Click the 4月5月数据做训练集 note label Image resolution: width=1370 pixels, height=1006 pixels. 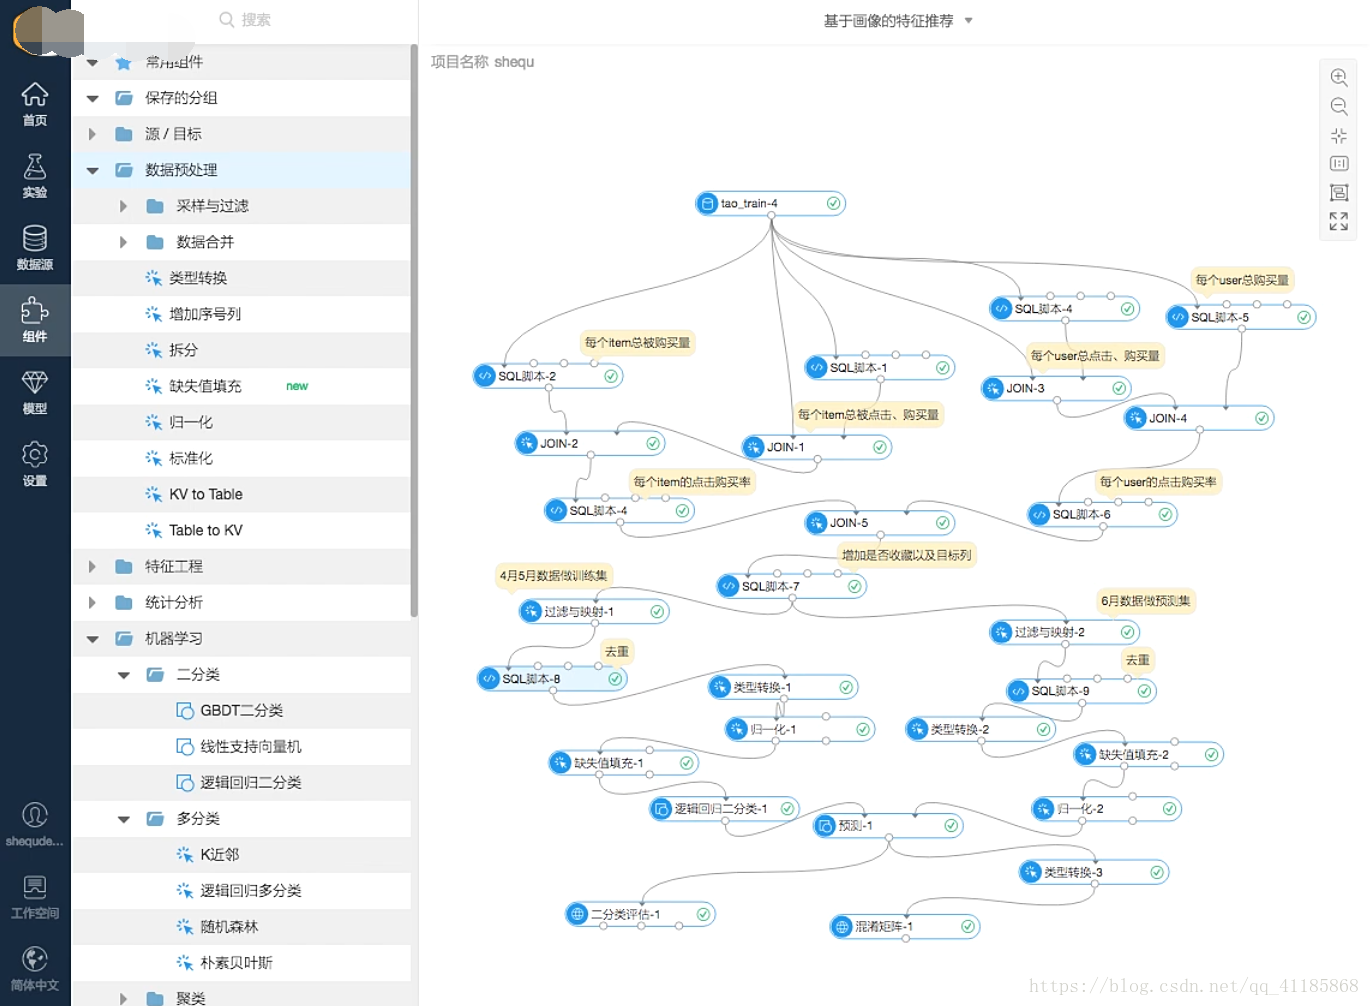(554, 576)
